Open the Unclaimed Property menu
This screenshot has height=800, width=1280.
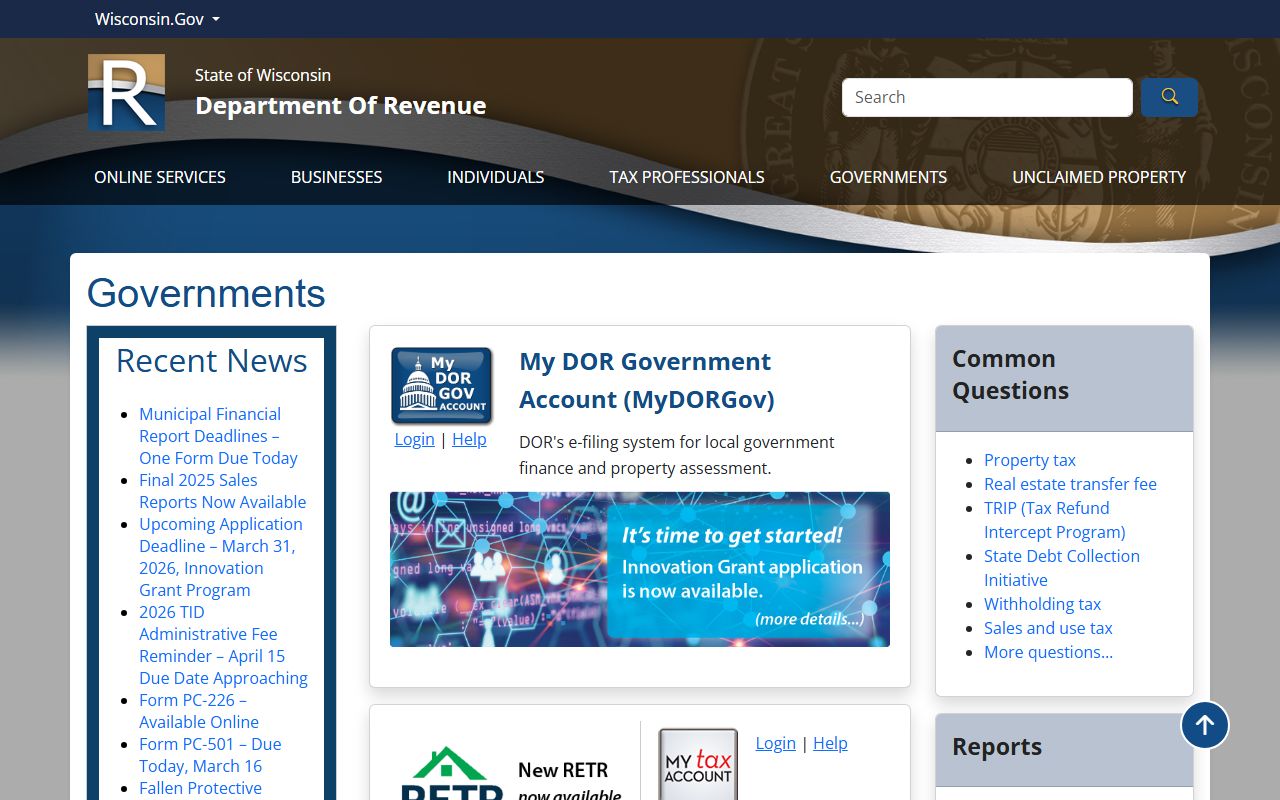pyautogui.click(x=1099, y=177)
